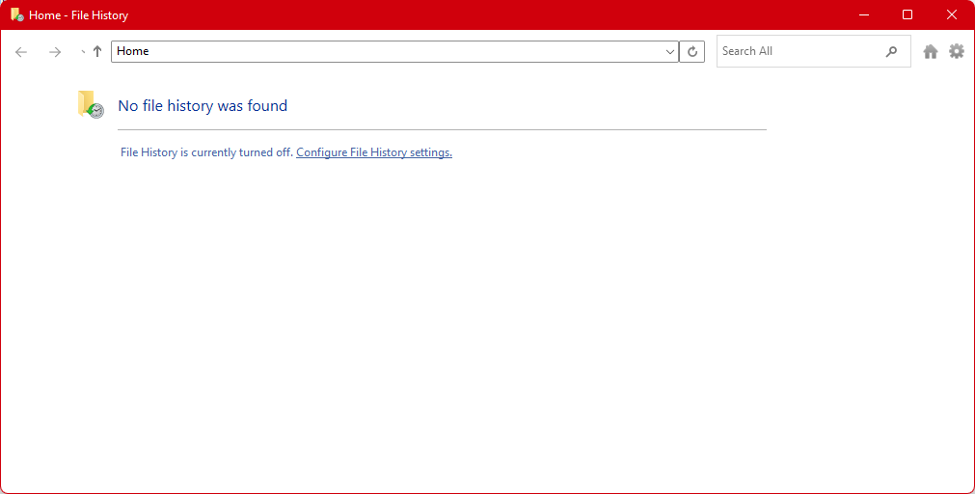Go forward with the right arrow button
This screenshot has height=495, width=977.
(55, 52)
